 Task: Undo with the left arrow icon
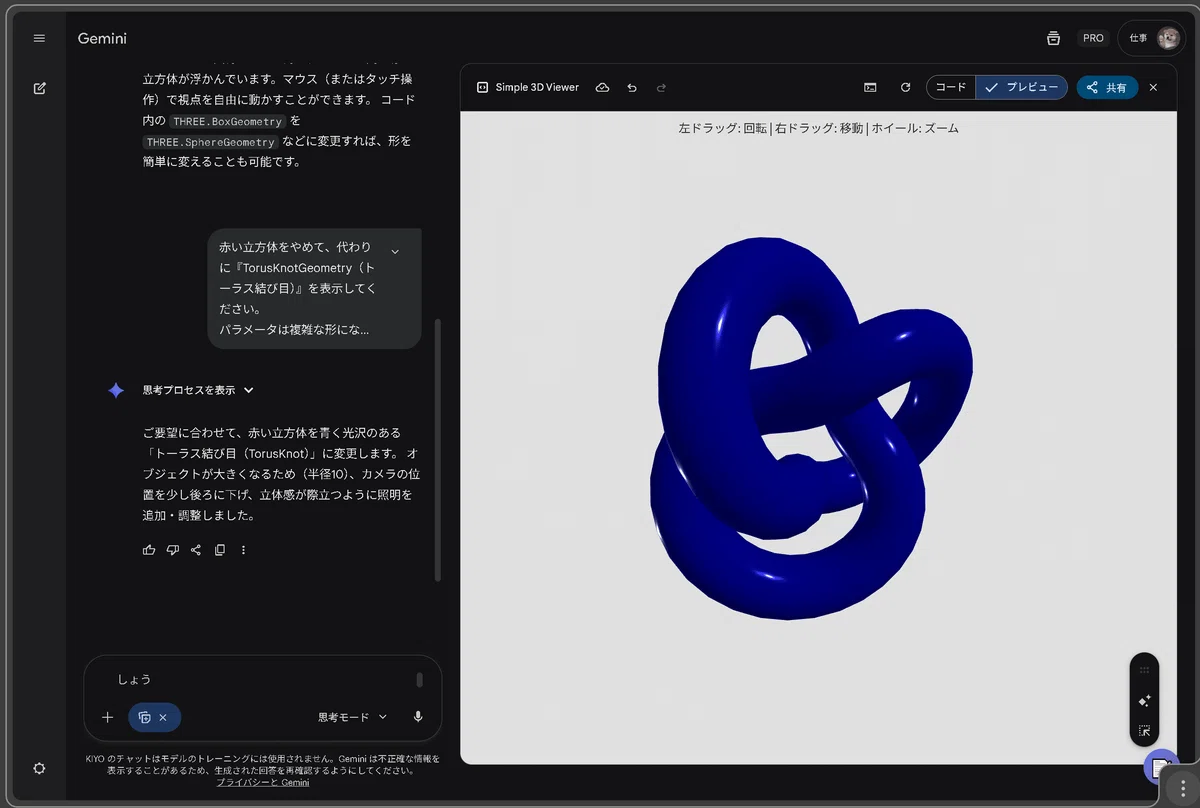(632, 87)
